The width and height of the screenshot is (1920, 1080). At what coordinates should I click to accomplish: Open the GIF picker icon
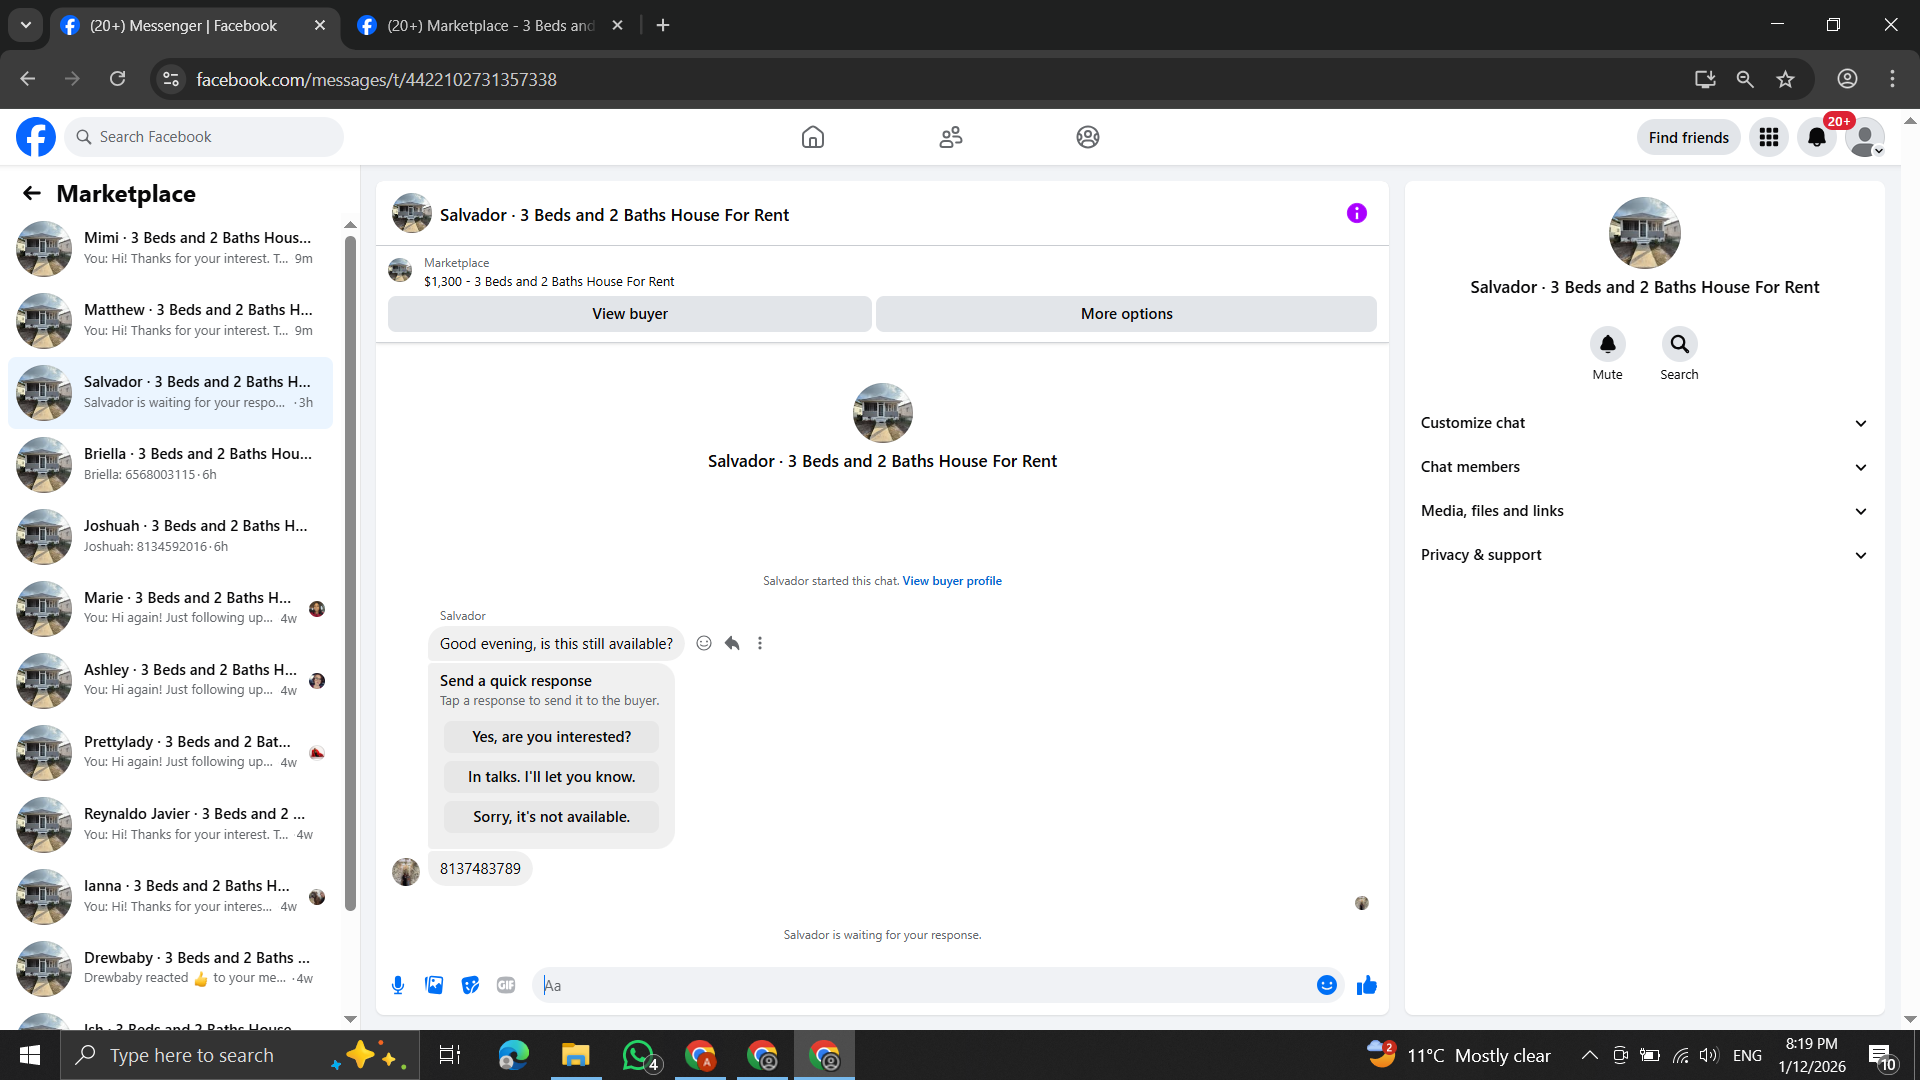pos(506,985)
